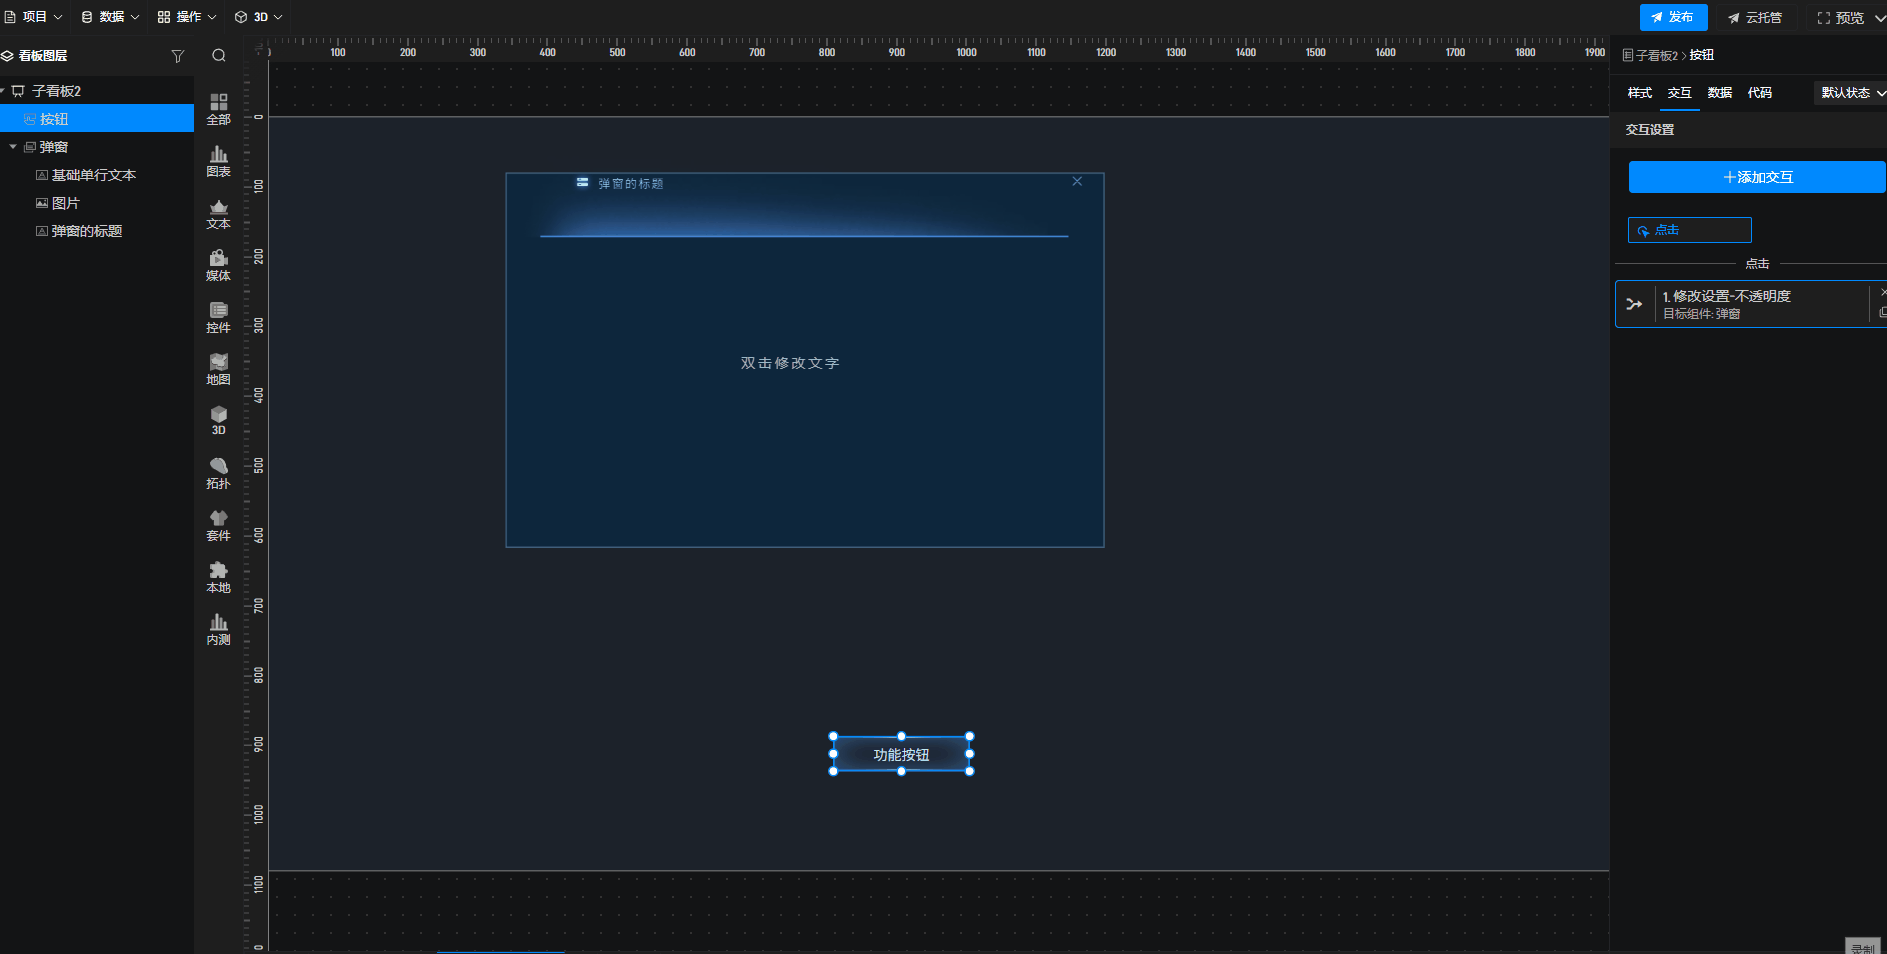The width and height of the screenshot is (1887, 954).
Task: Select the 地图 map components icon
Action: pos(218,369)
